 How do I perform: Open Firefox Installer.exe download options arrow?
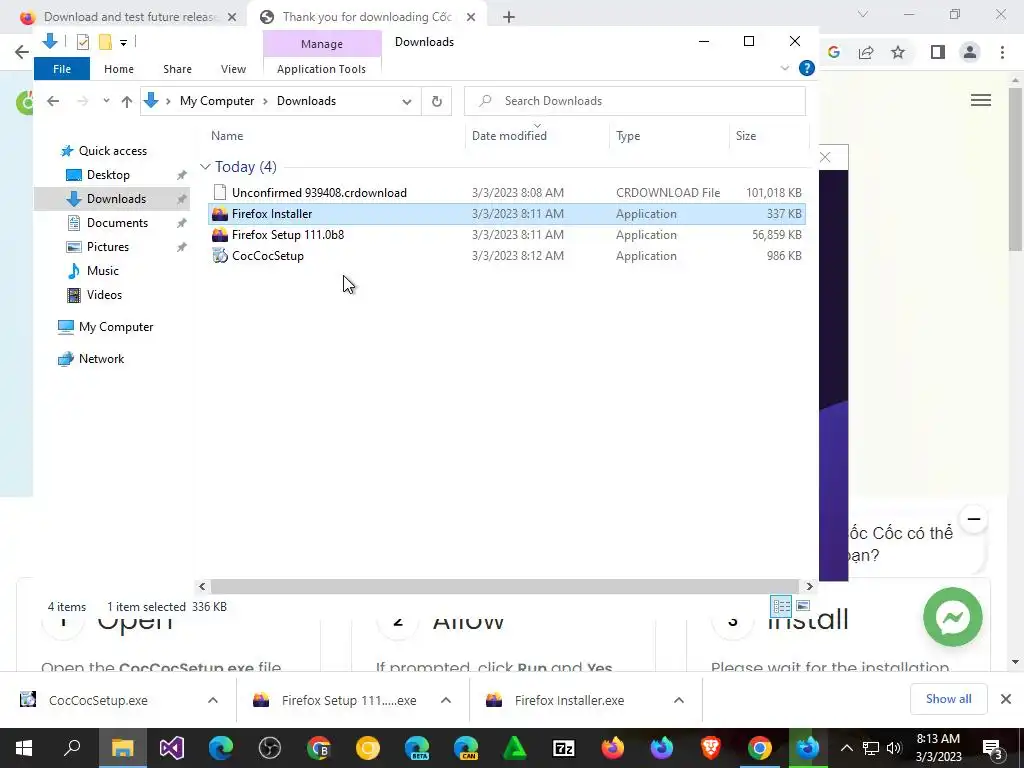679,700
